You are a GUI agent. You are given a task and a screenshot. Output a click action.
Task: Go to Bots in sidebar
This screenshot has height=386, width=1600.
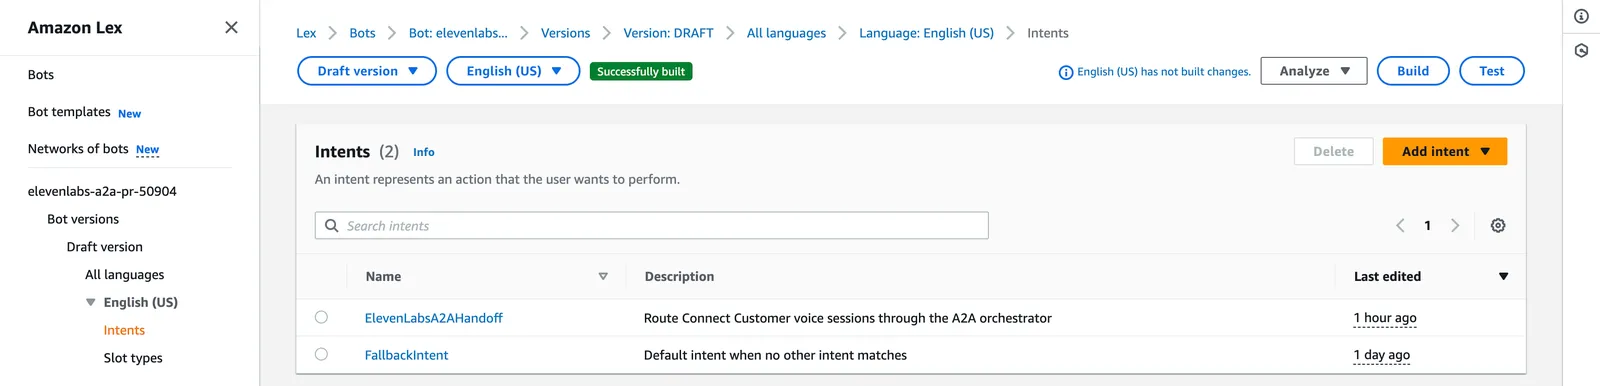pos(41,75)
